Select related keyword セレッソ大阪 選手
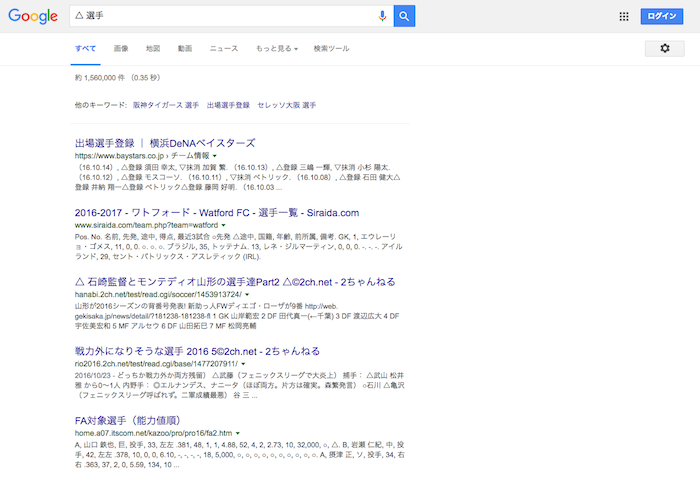The image size is (700, 481). [286, 105]
